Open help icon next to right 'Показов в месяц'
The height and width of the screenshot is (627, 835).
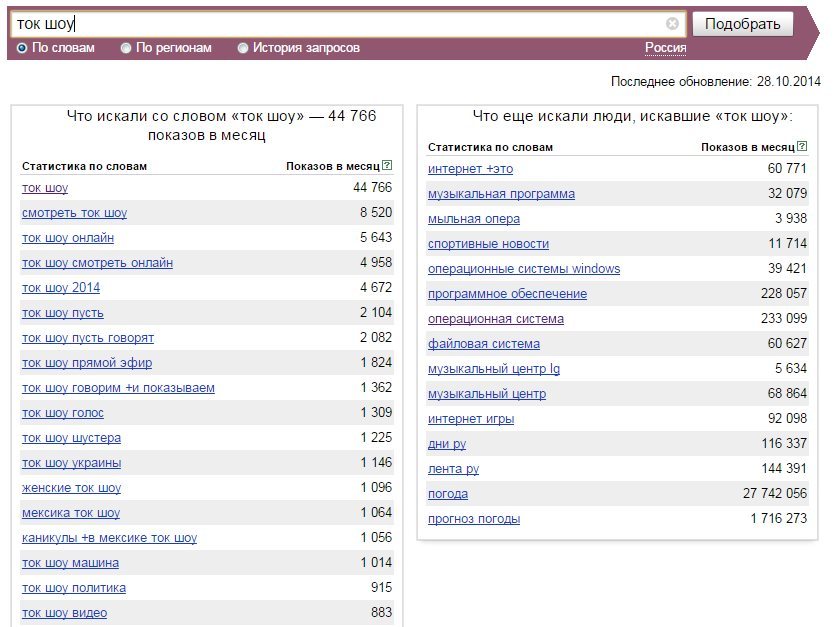802,146
